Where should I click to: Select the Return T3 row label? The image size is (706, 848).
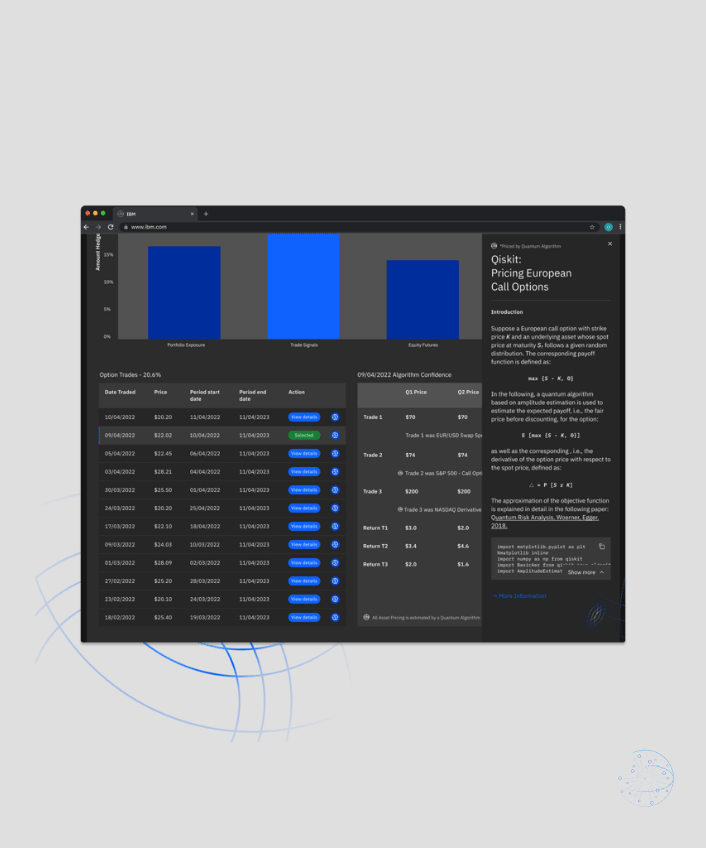[x=375, y=564]
